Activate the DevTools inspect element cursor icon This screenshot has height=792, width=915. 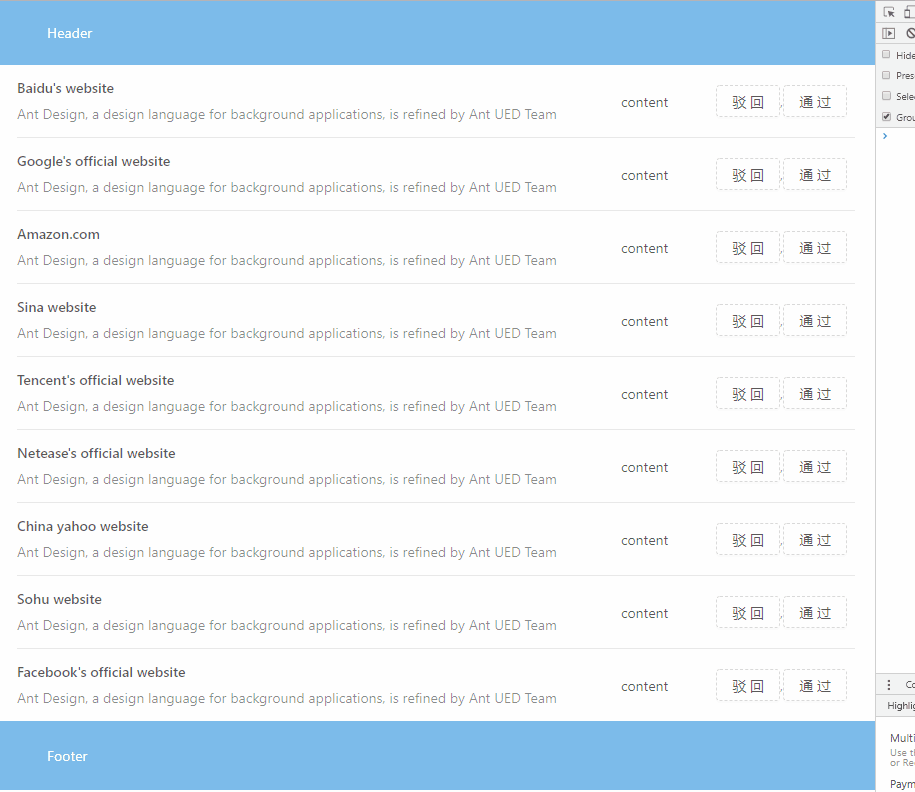click(889, 12)
